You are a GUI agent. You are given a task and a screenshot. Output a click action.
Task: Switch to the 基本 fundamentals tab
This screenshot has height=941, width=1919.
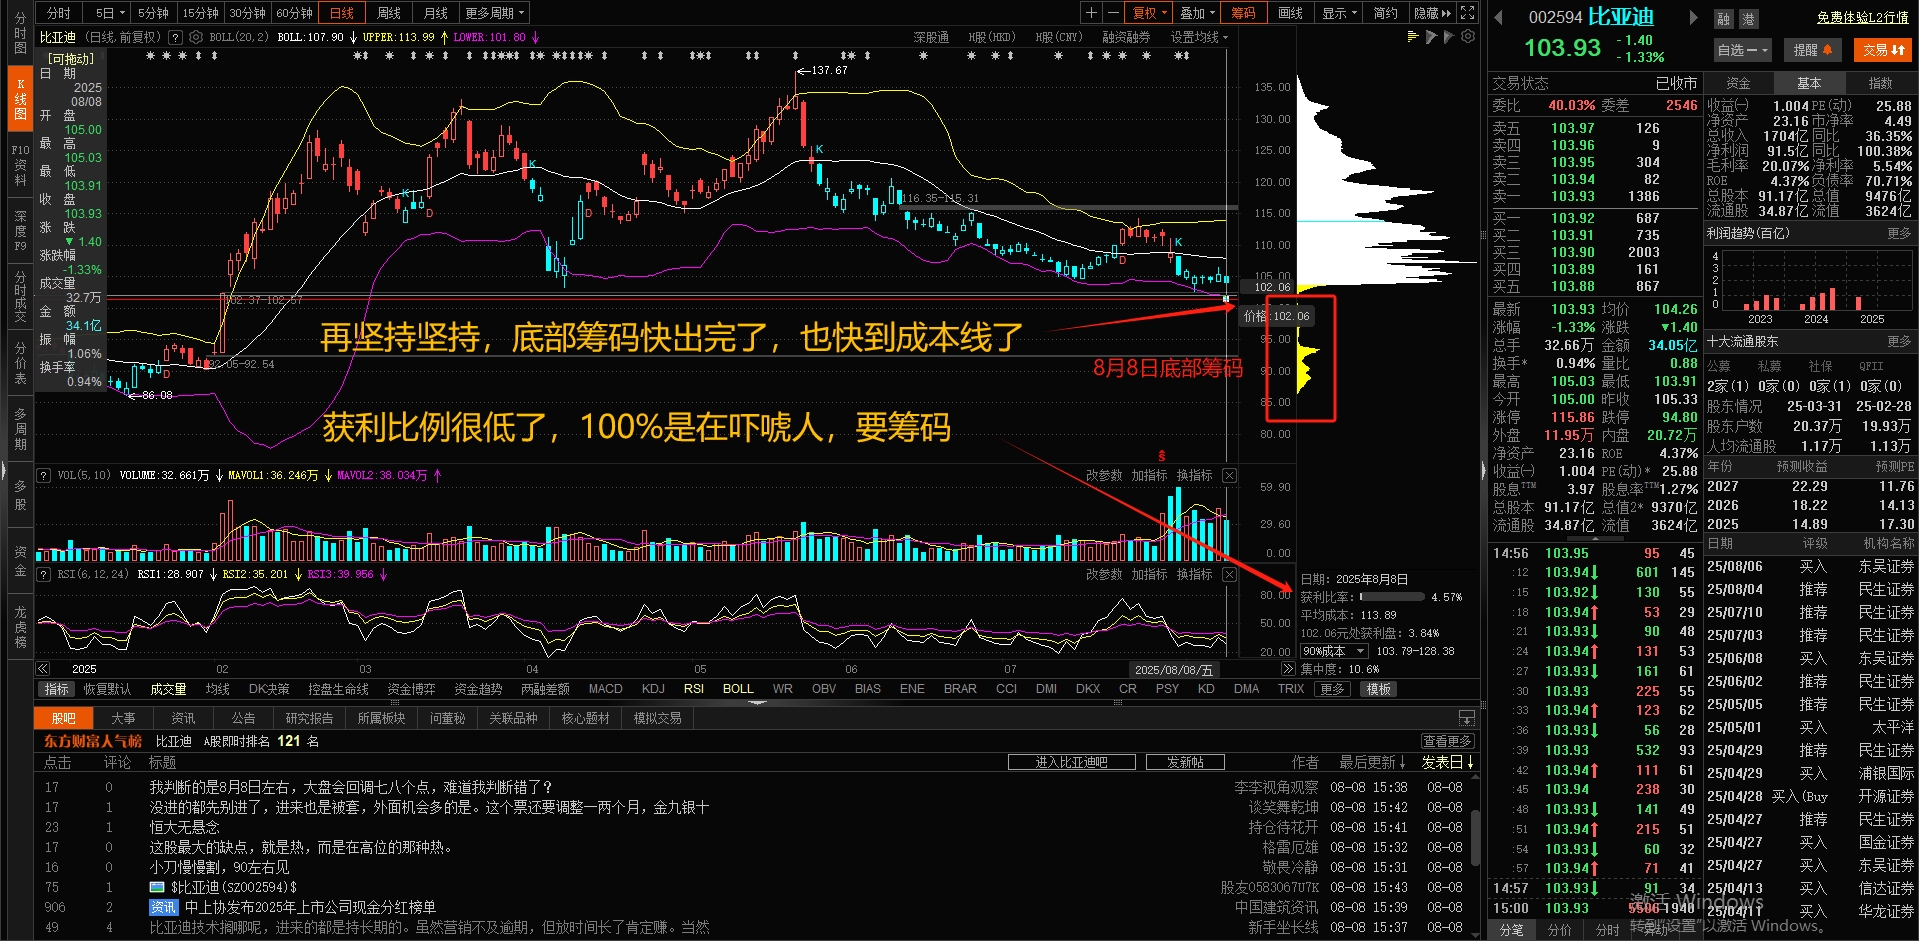(x=1809, y=83)
